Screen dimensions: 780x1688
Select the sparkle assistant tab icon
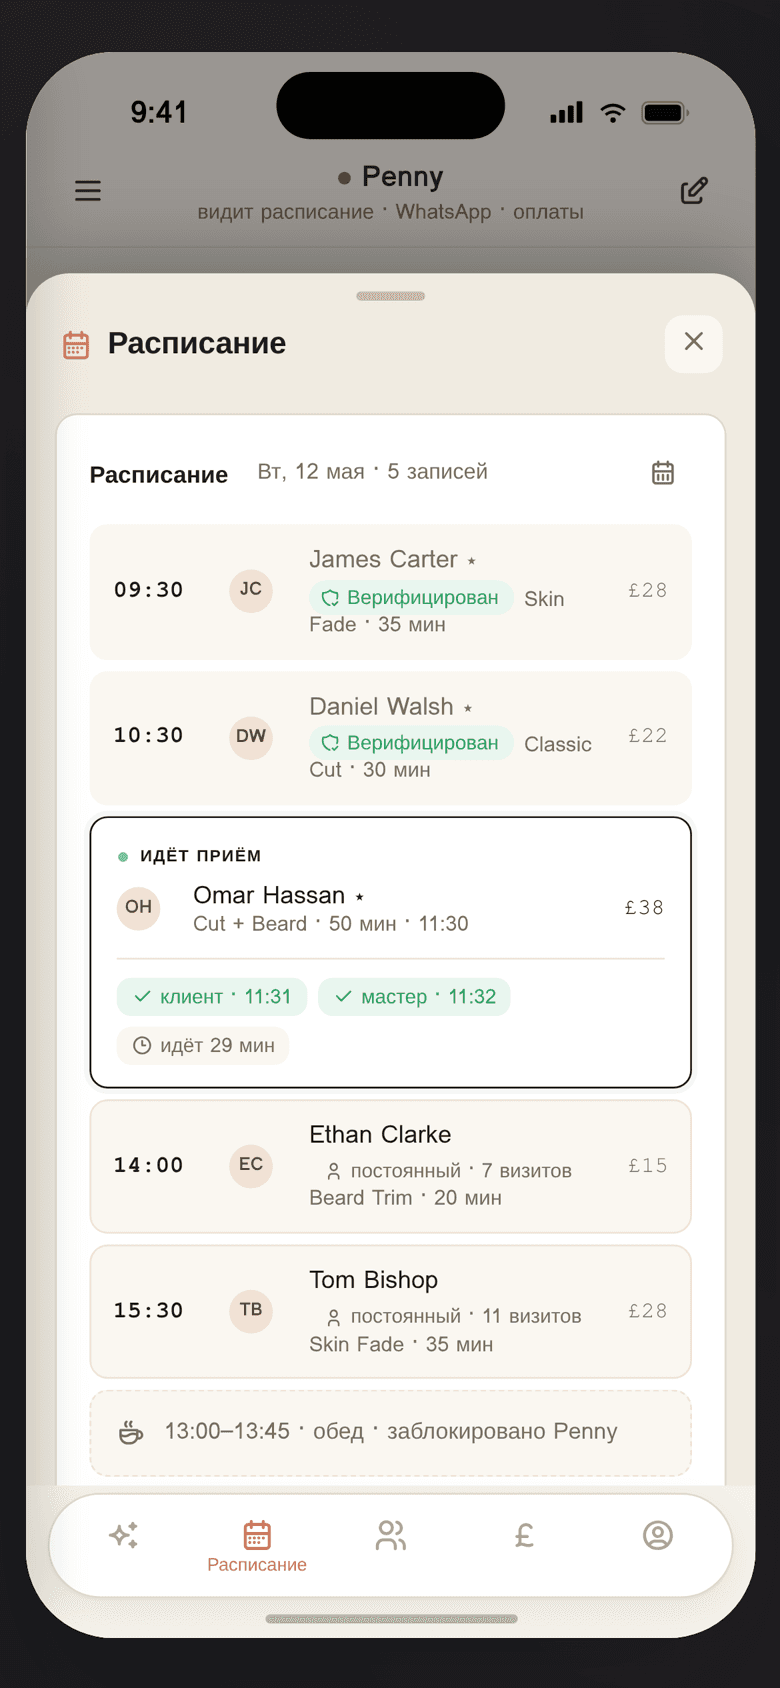(x=124, y=1535)
